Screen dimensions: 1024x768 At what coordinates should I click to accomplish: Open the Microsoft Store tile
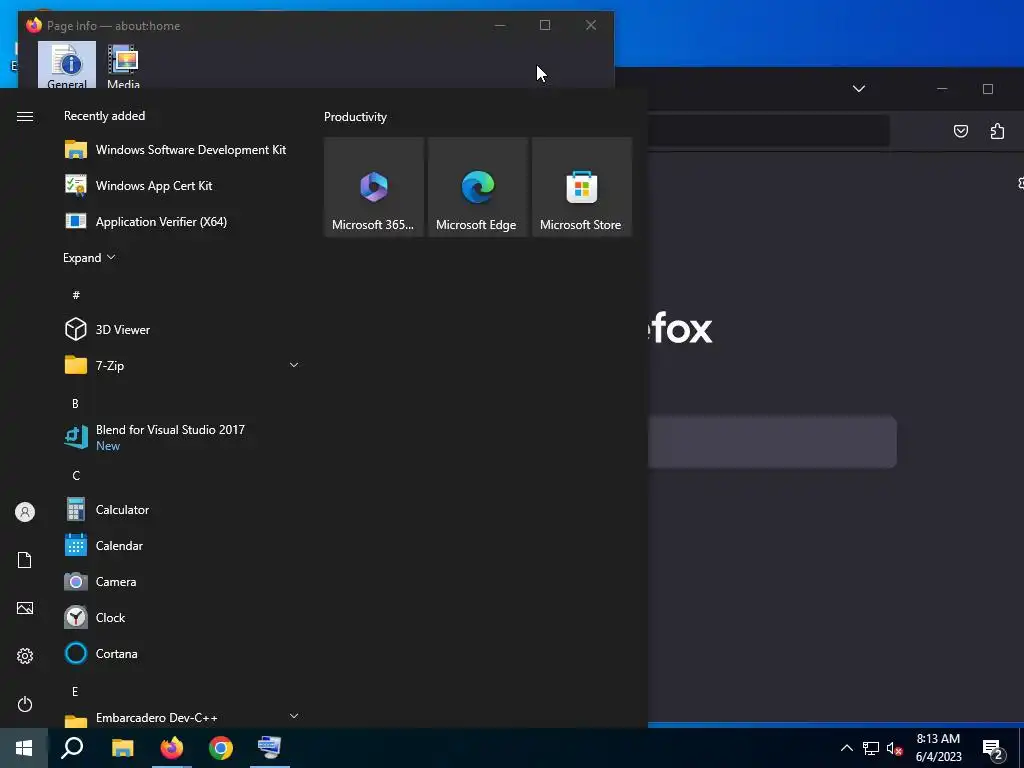581,187
